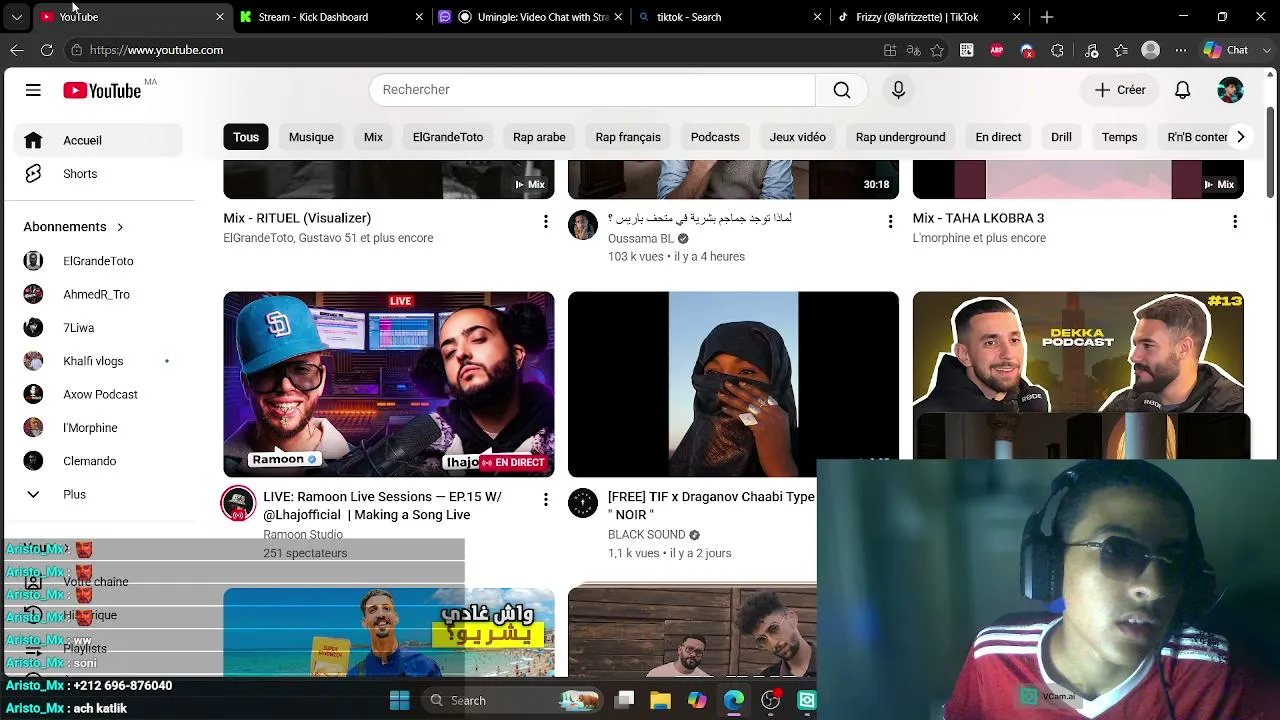Open Task View on the taskbar

pyautogui.click(x=624, y=700)
